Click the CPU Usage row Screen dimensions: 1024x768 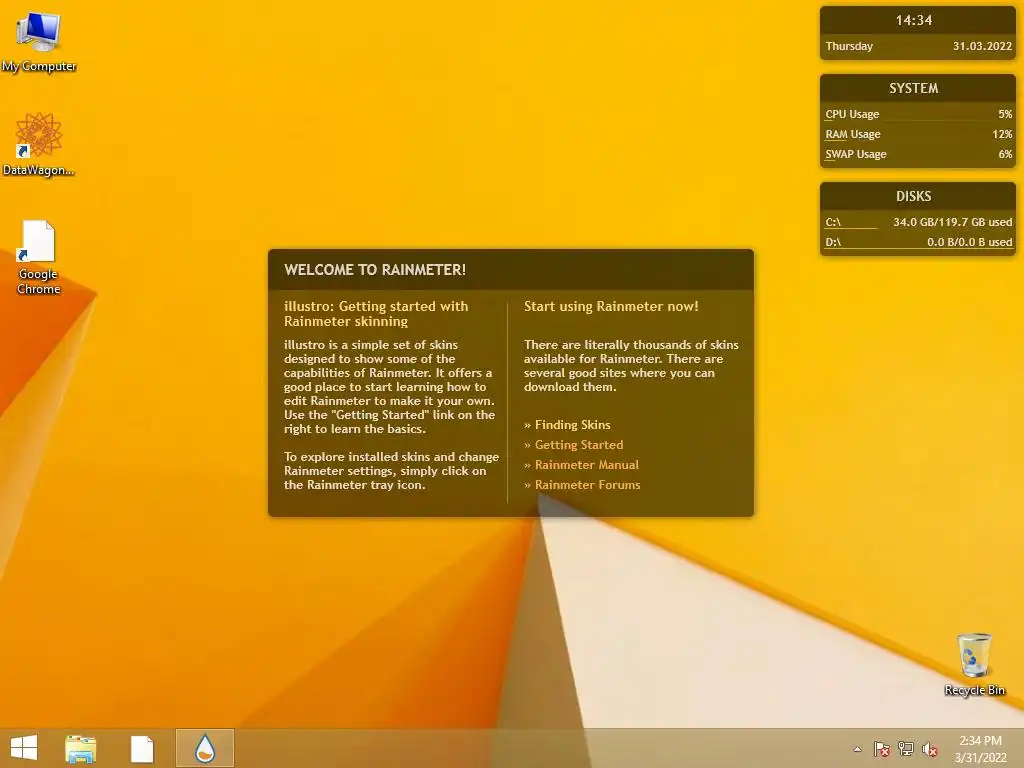click(x=918, y=114)
